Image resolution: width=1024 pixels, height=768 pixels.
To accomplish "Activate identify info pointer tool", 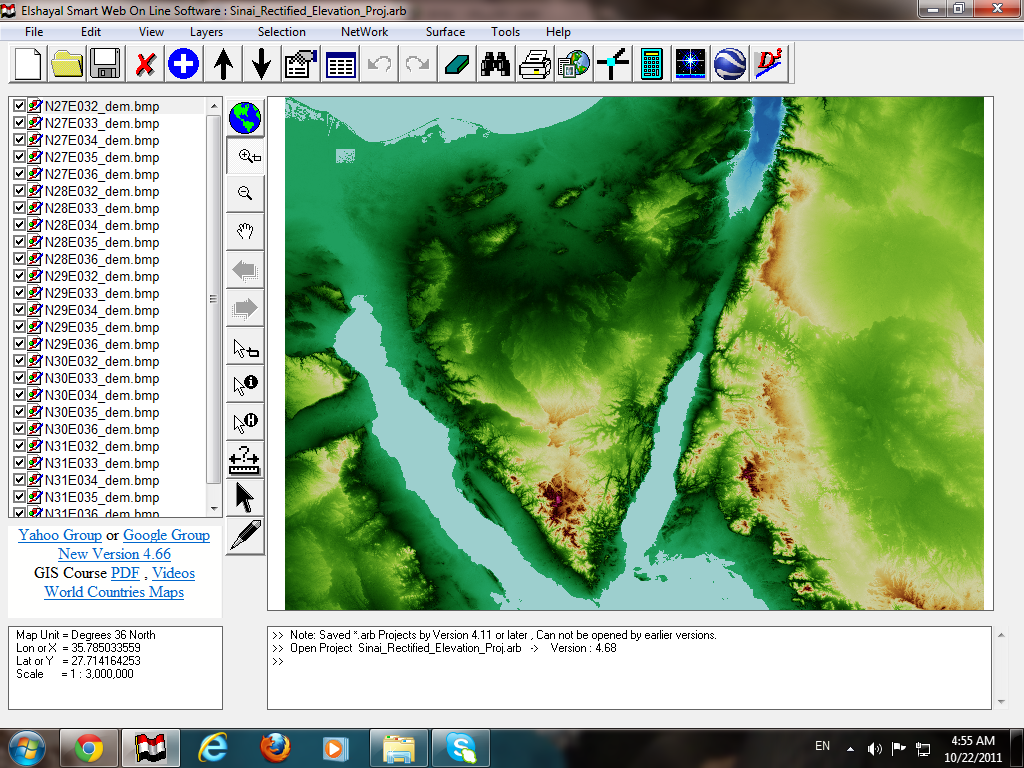I will click(246, 384).
